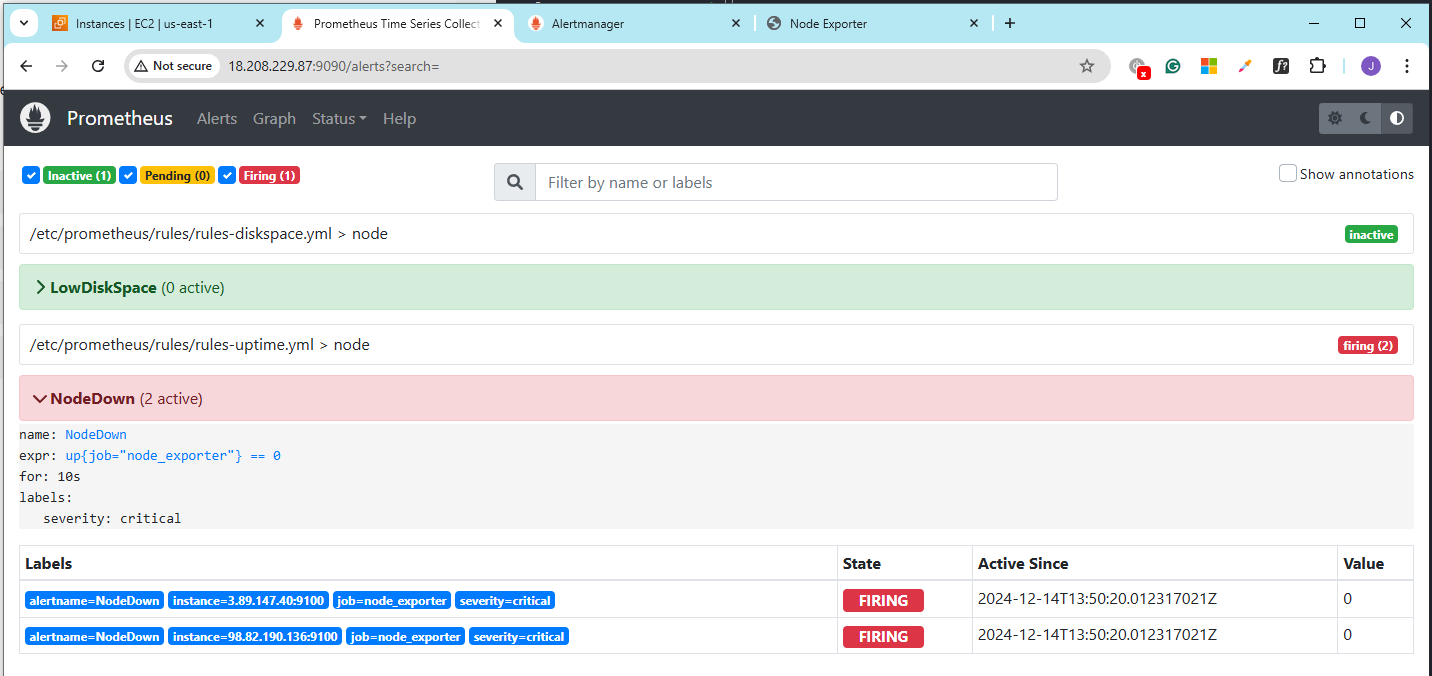
Task: Toggle the yellow Pending (0) filter badge
Action: (177, 175)
